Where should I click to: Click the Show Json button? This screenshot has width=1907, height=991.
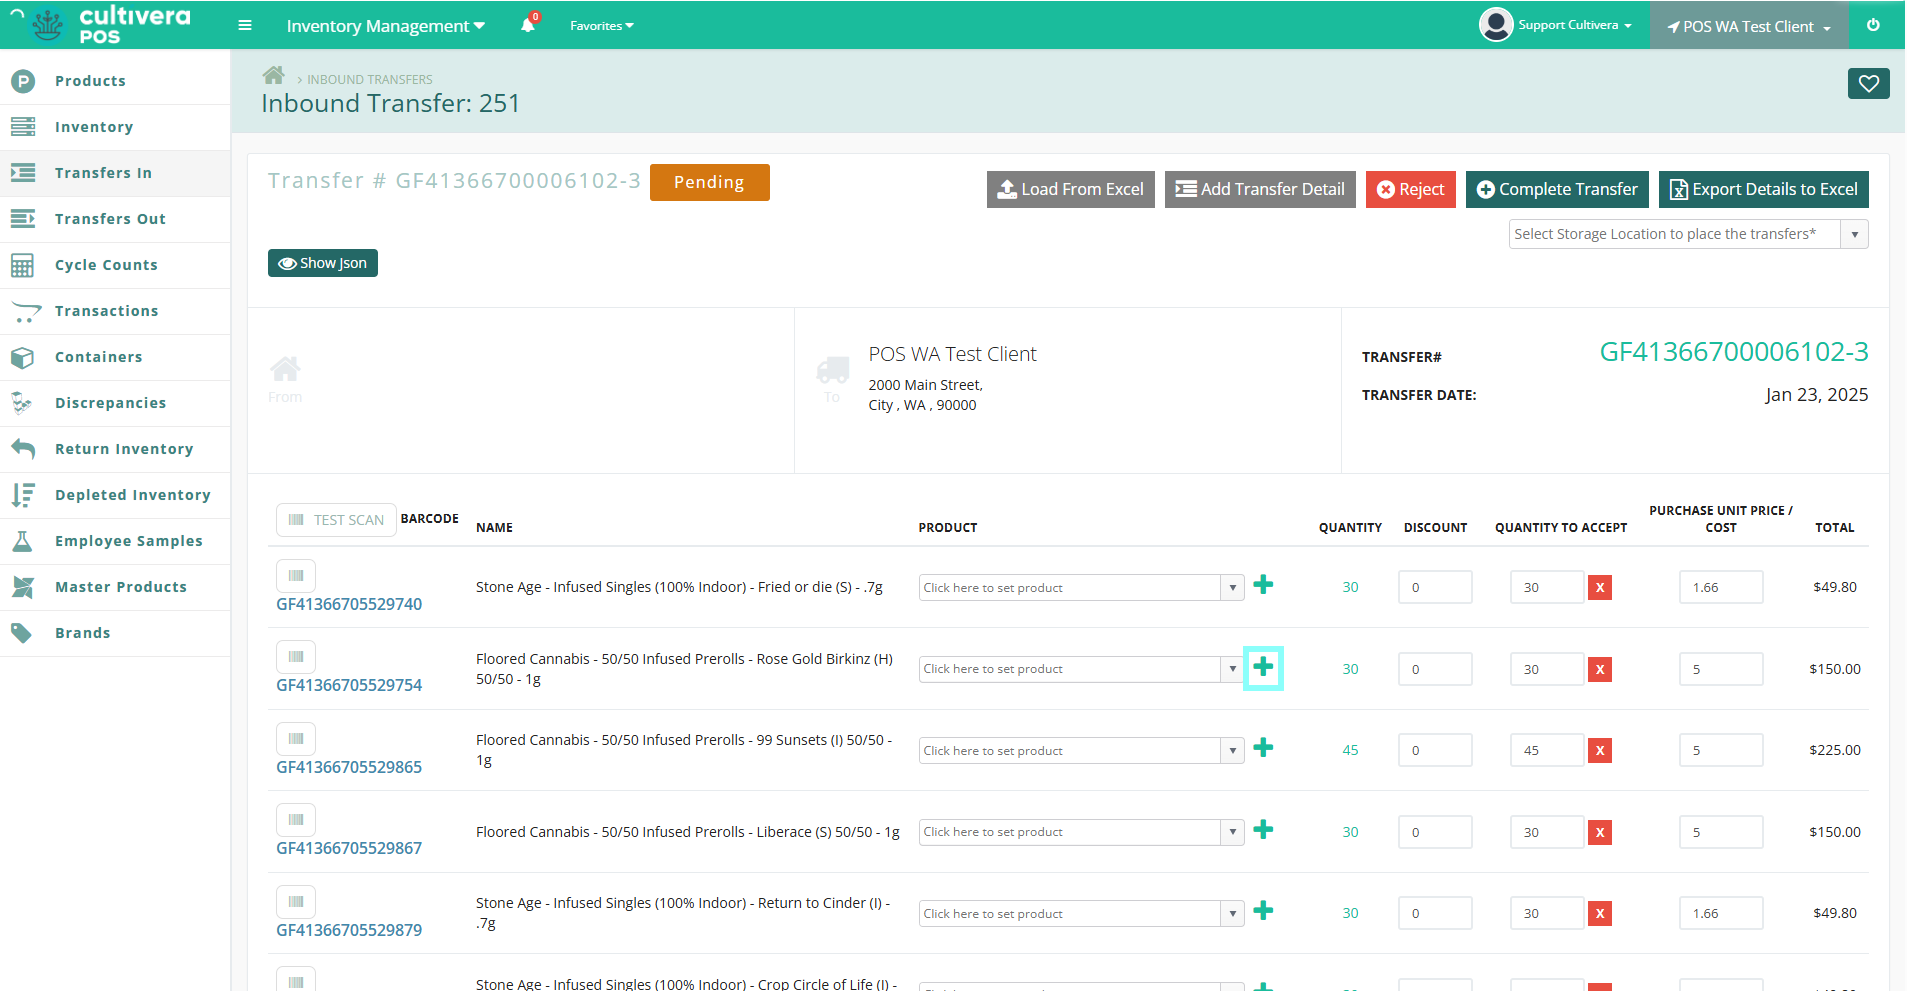[322, 263]
